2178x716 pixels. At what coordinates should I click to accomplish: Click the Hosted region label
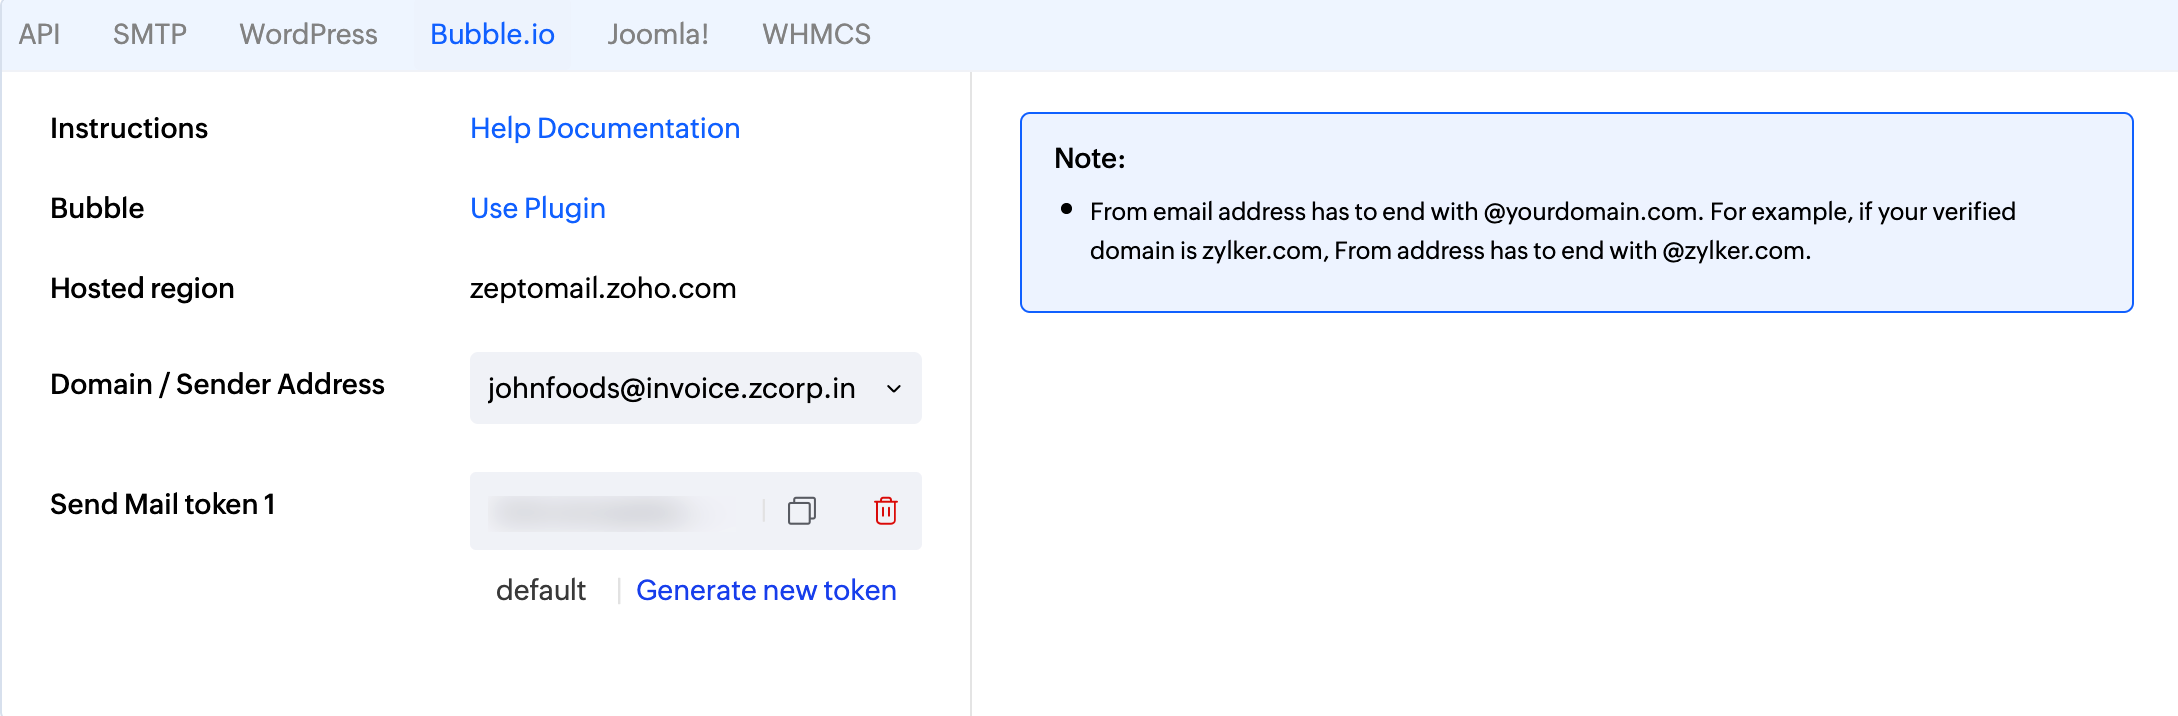(142, 288)
